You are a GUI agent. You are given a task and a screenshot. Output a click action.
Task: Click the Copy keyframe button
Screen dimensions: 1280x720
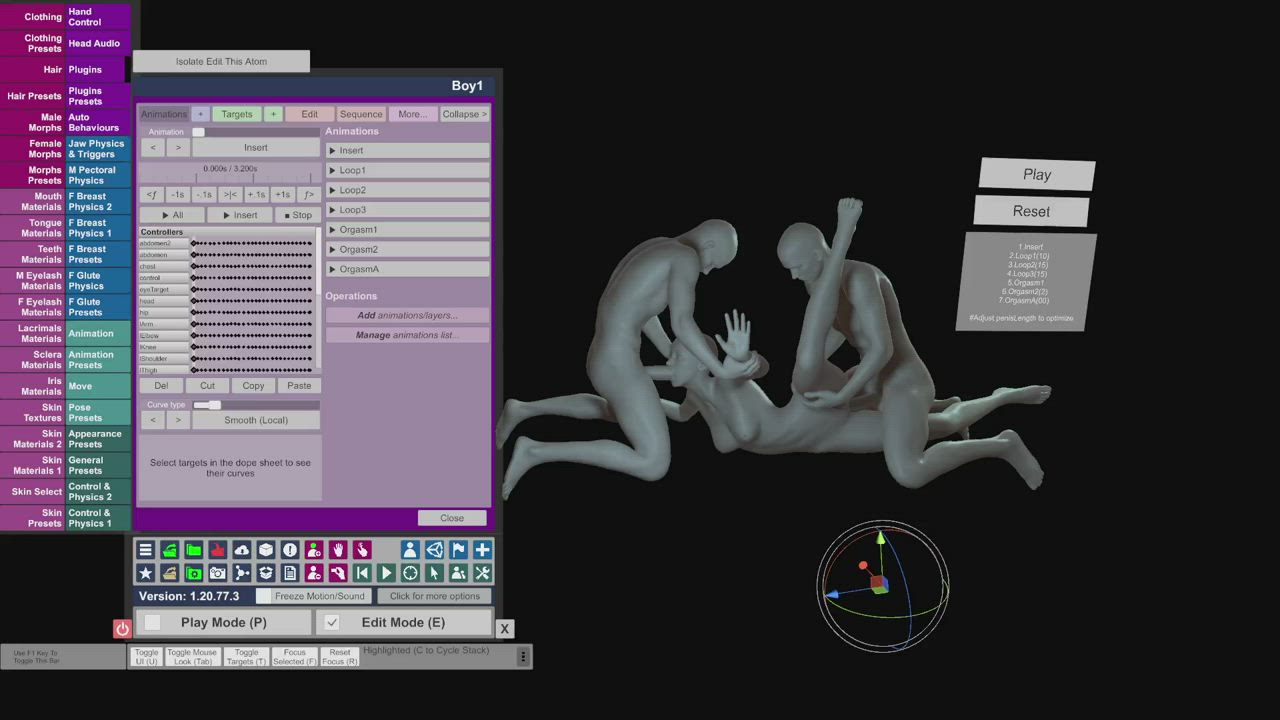pyautogui.click(x=253, y=386)
